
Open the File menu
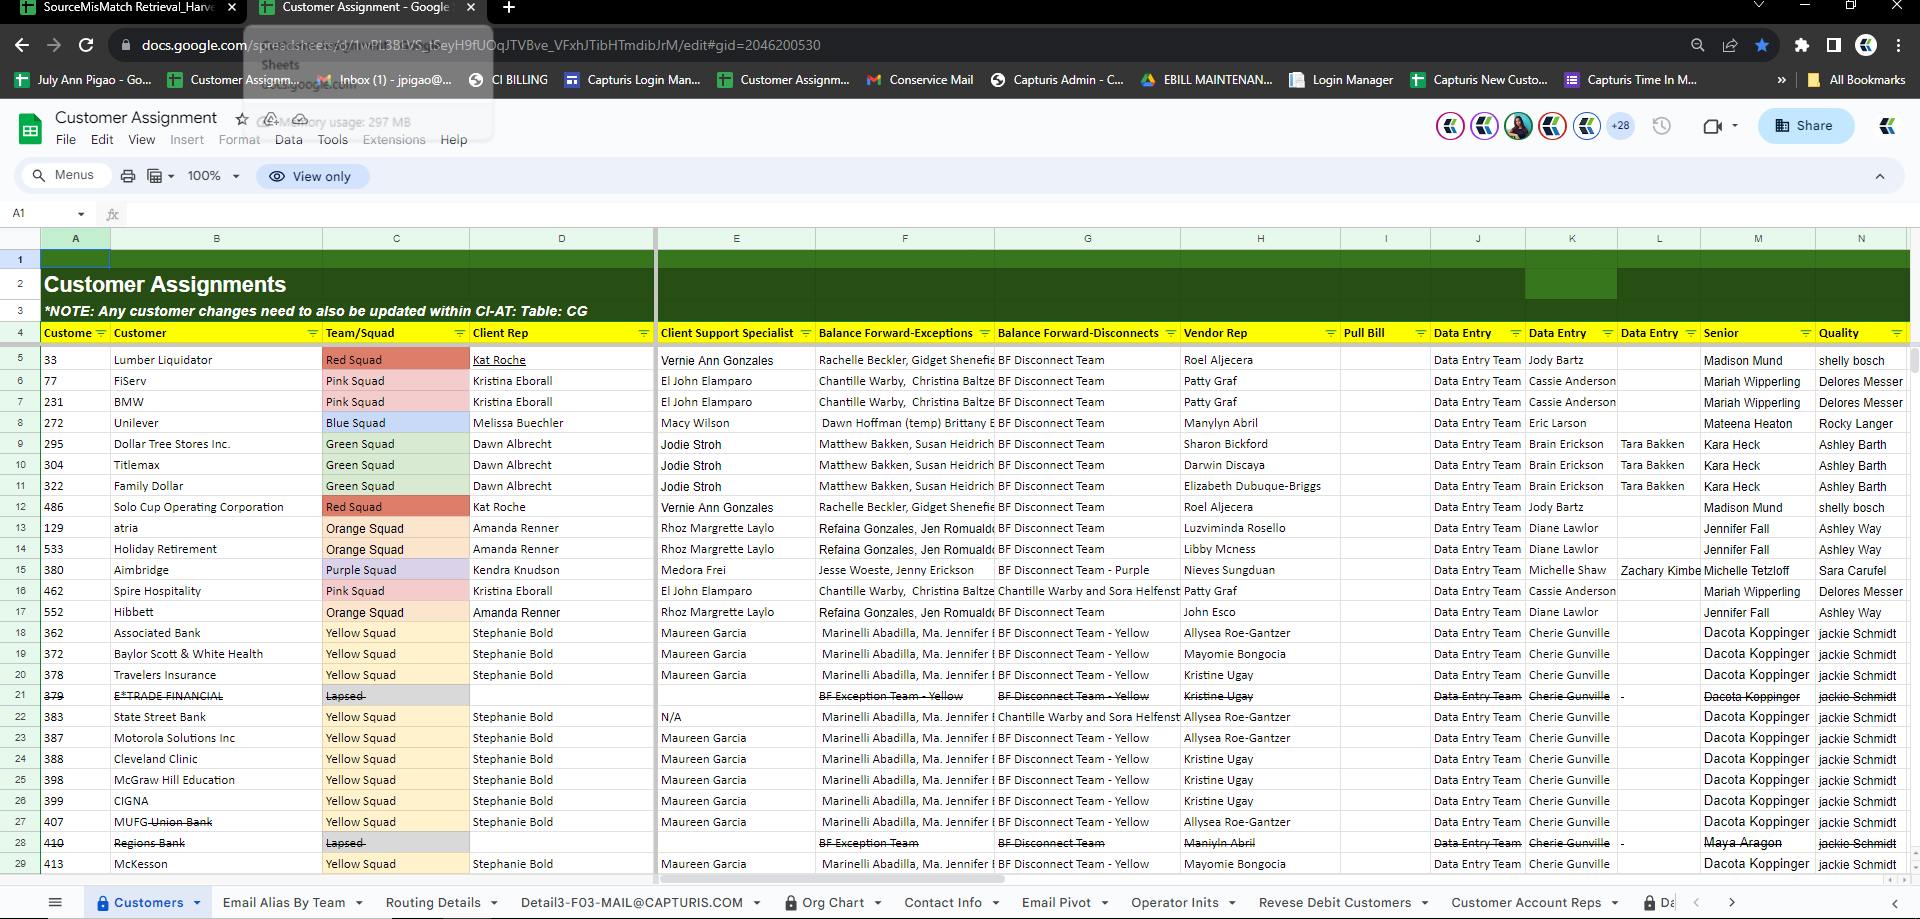click(x=66, y=140)
